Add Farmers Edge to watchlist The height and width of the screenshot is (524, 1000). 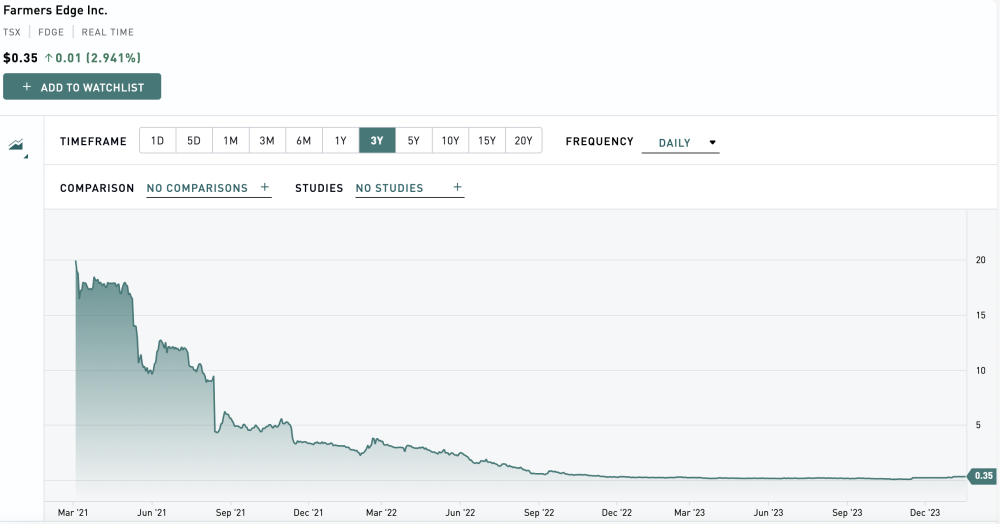[x=82, y=87]
